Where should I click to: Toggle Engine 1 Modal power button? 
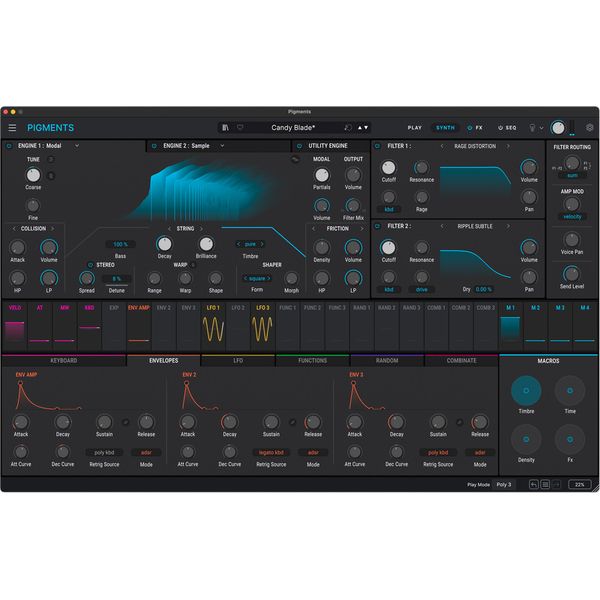10,146
